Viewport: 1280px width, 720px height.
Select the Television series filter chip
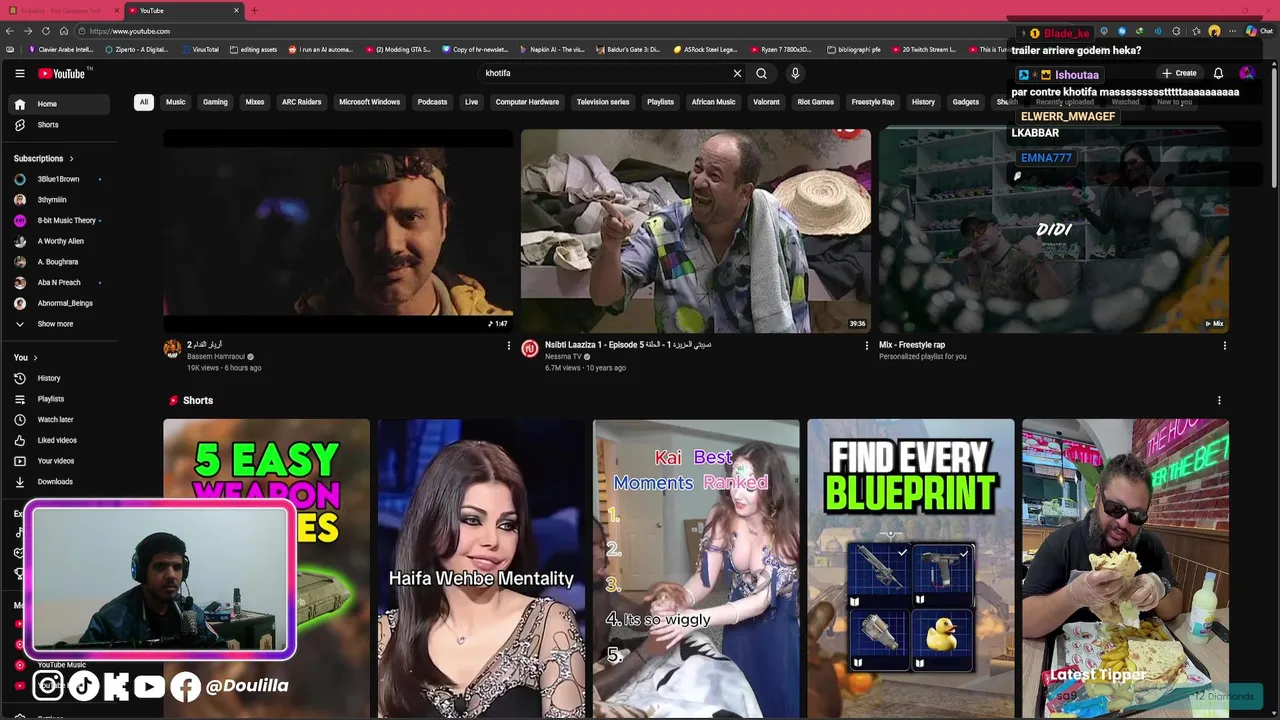[x=603, y=102]
